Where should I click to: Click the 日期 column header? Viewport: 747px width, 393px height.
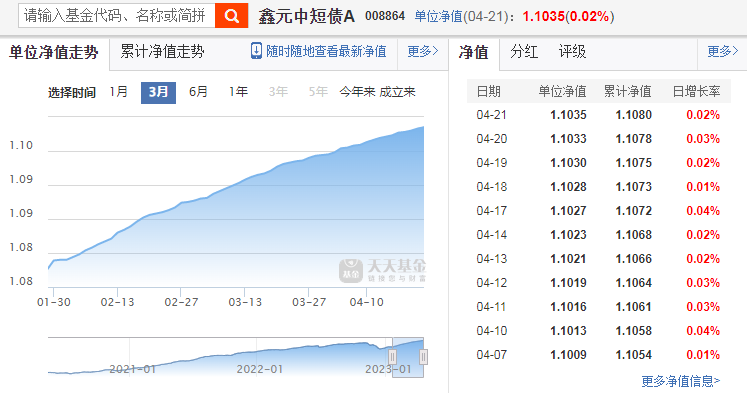tap(488, 91)
